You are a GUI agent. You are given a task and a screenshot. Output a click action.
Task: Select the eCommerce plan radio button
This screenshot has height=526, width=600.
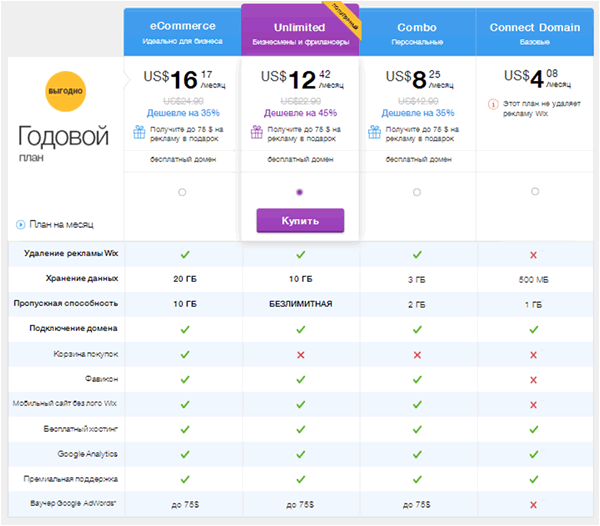pyautogui.click(x=182, y=192)
